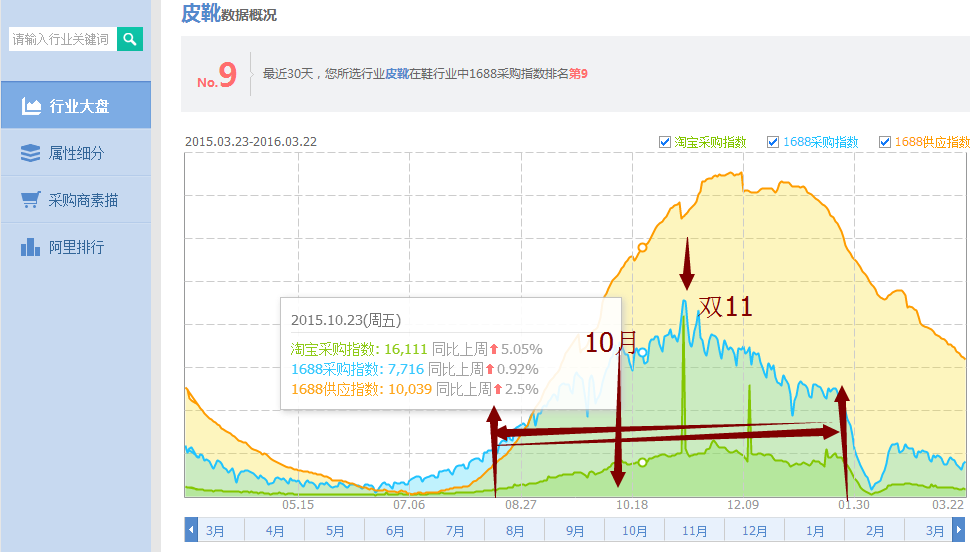
Task: Click the 行业大盘 chart icon
Action: 31,106
